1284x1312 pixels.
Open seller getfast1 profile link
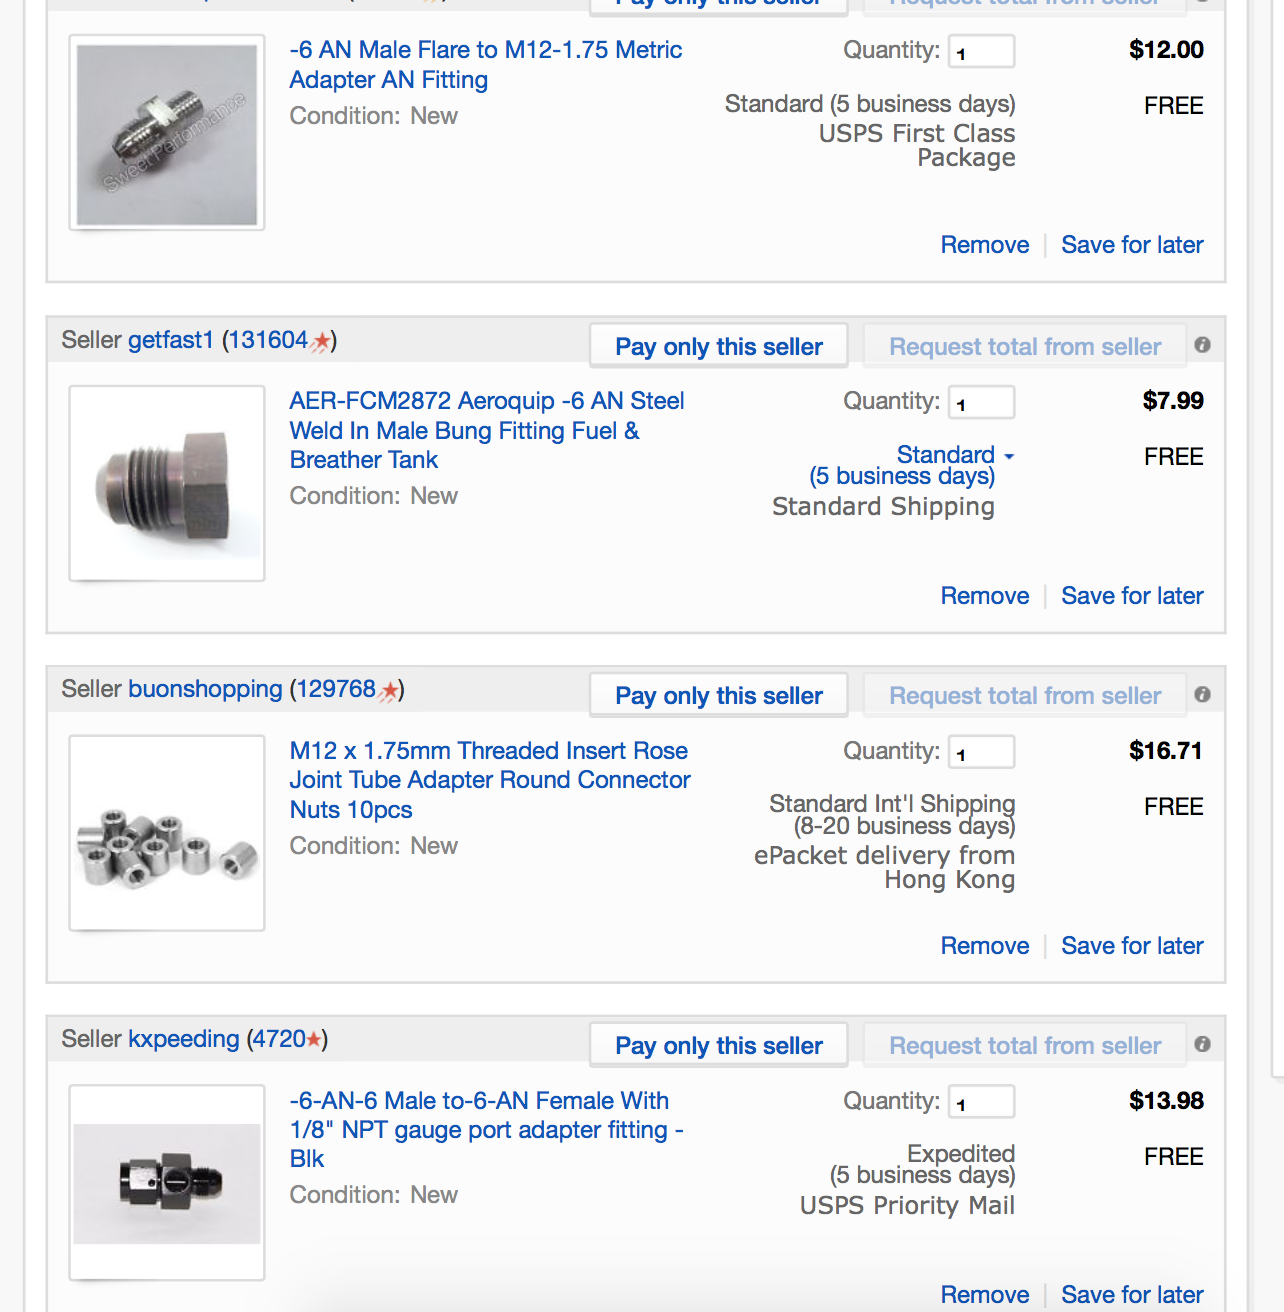click(x=171, y=340)
